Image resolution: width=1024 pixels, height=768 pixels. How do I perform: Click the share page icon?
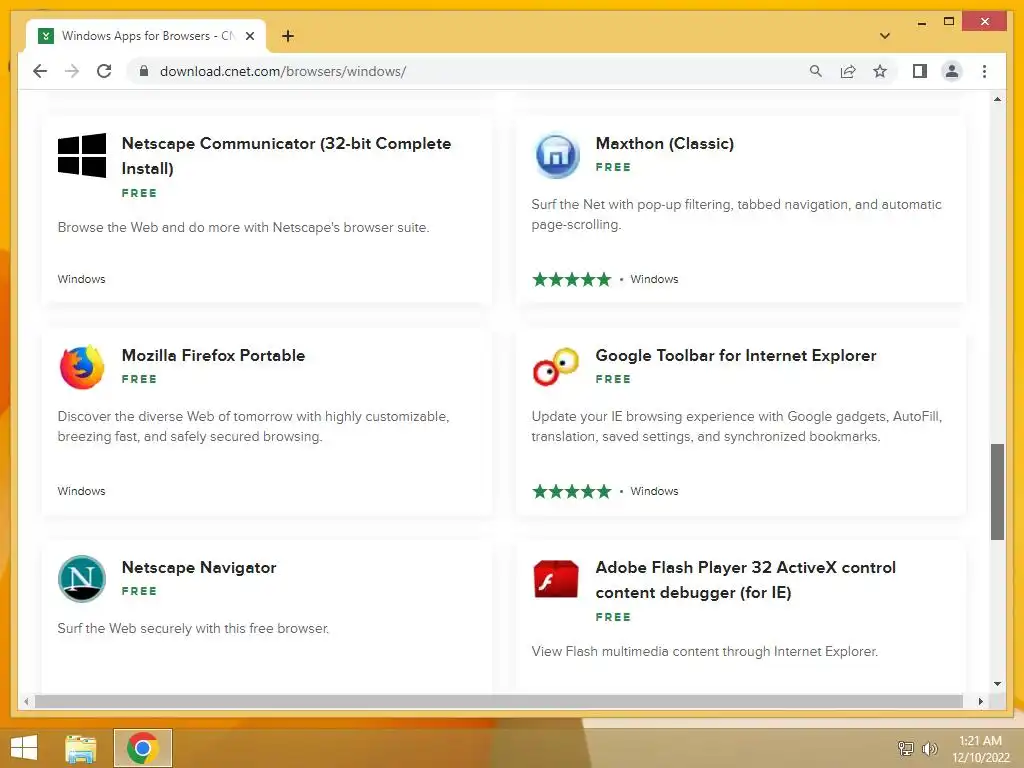(x=848, y=71)
